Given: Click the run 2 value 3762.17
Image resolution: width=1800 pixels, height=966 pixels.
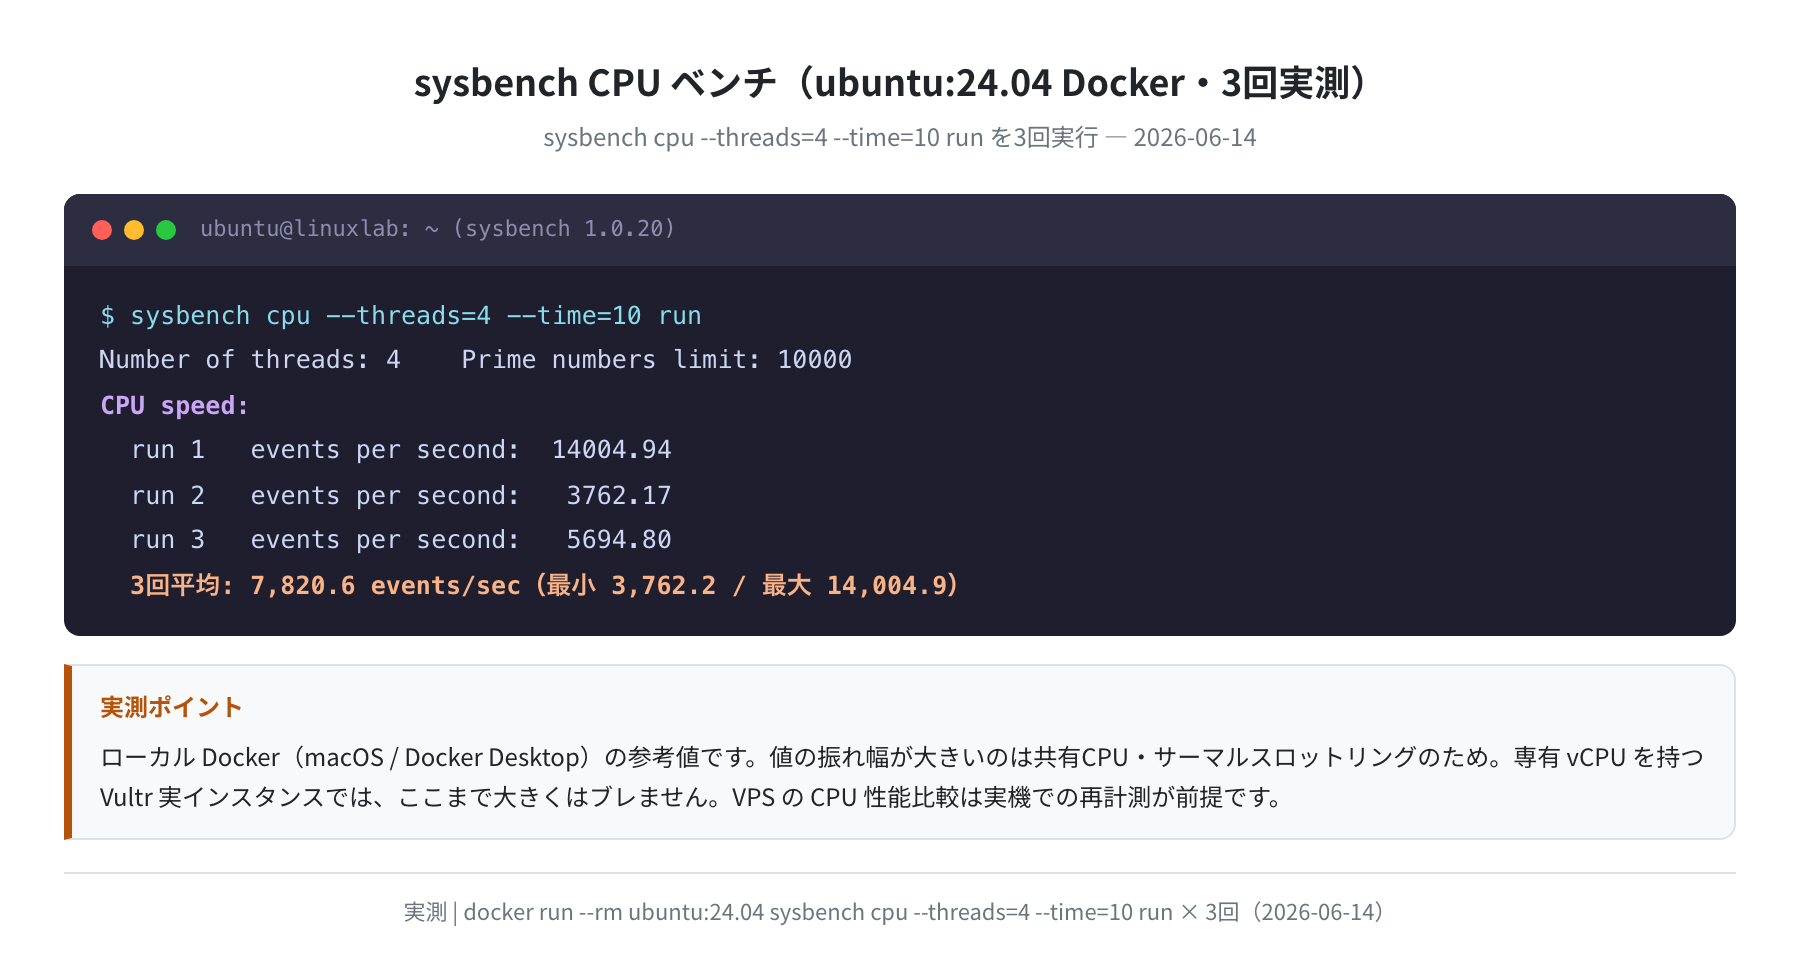Looking at the screenshot, I should pyautogui.click(x=619, y=495).
